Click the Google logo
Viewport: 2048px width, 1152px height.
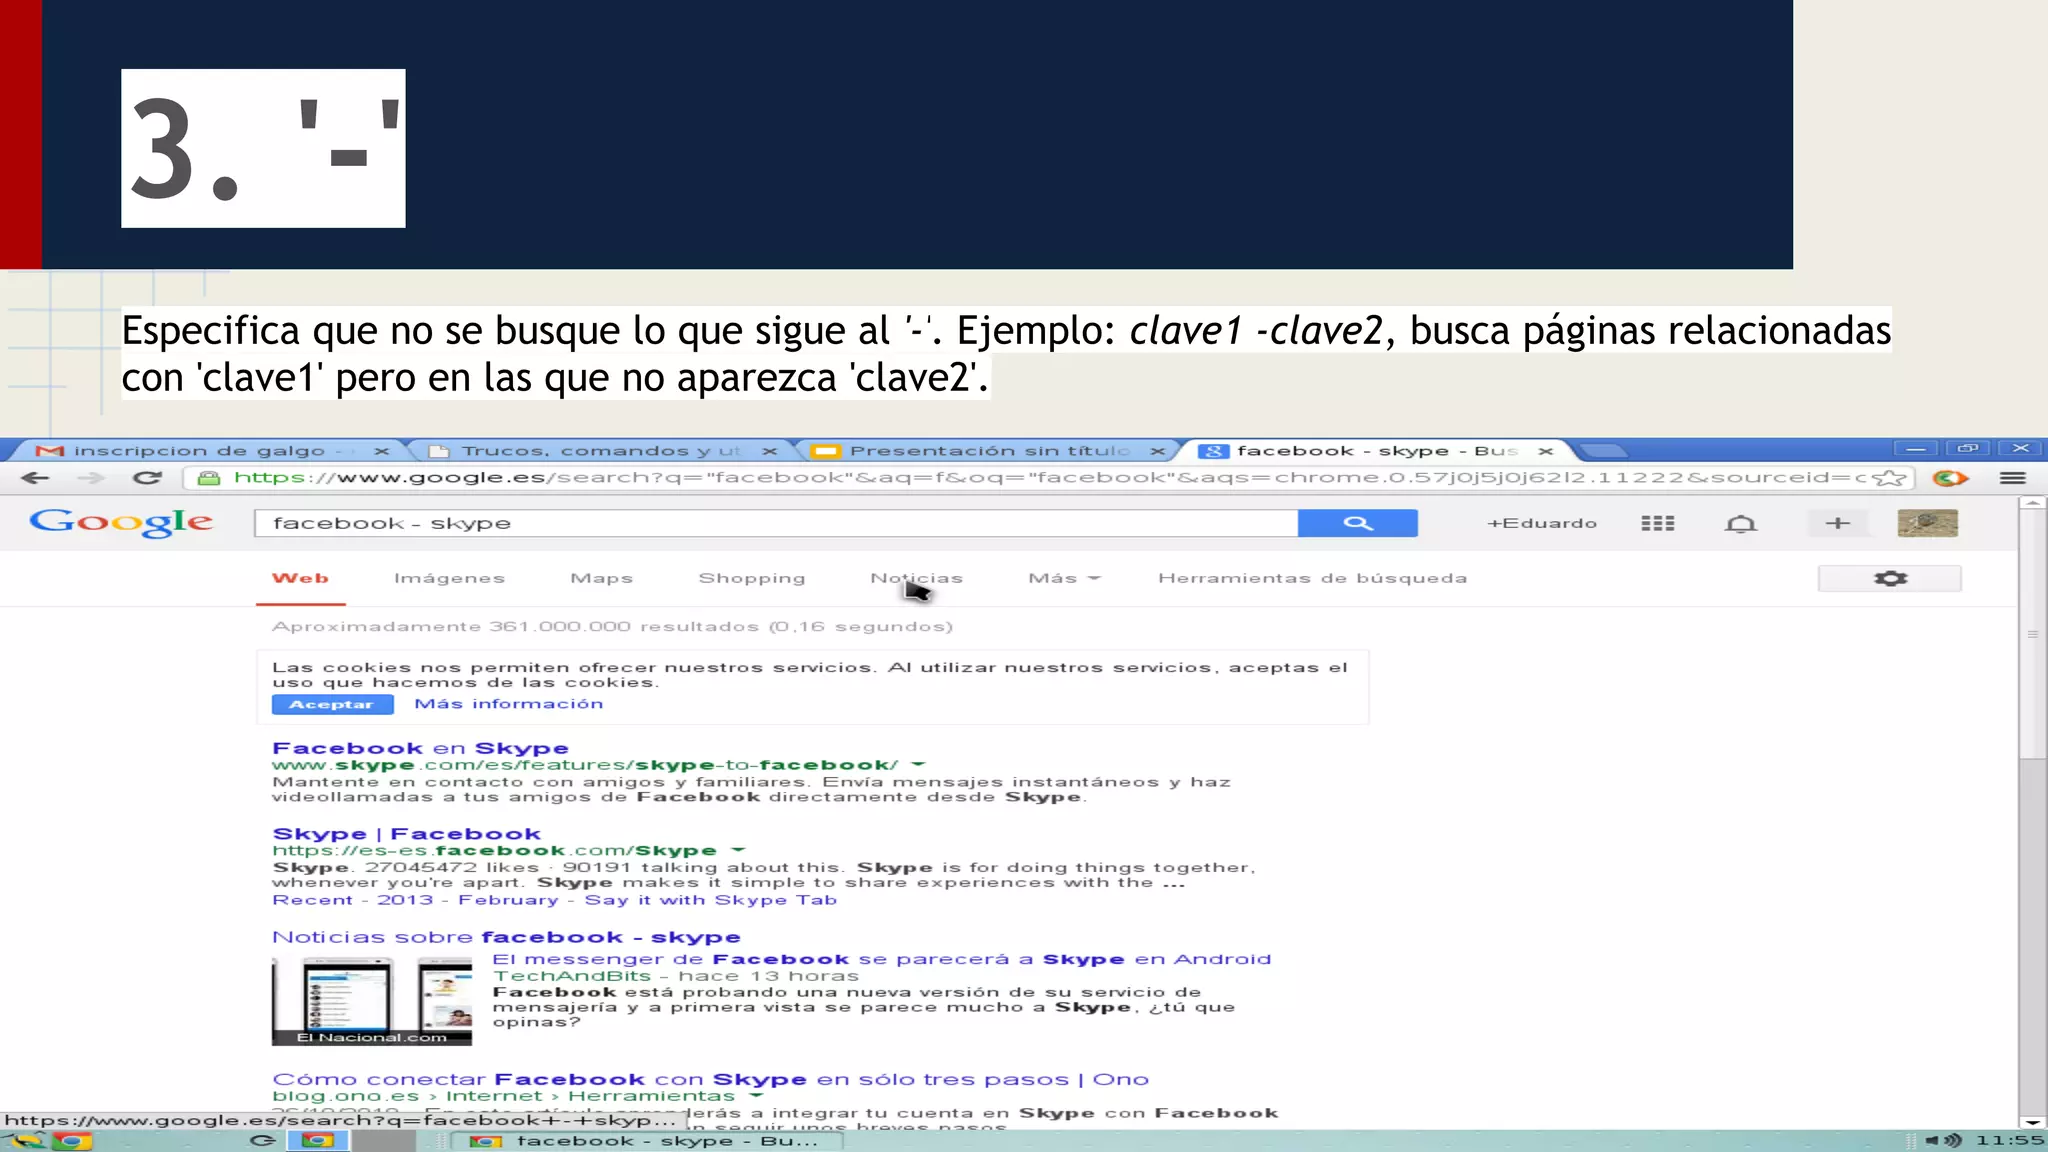pyautogui.click(x=121, y=522)
